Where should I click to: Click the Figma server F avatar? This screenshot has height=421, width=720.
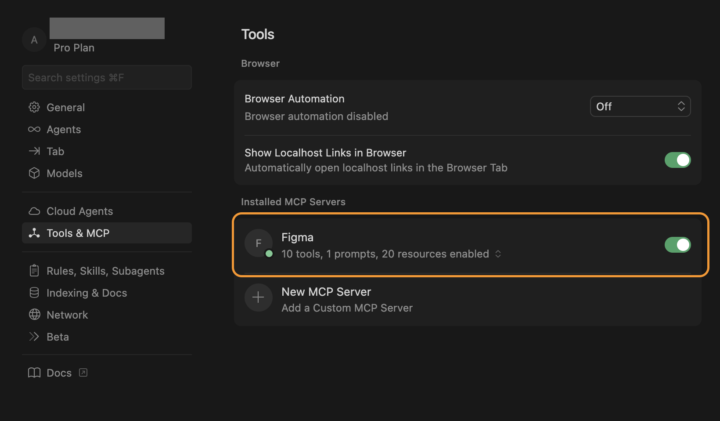click(259, 243)
